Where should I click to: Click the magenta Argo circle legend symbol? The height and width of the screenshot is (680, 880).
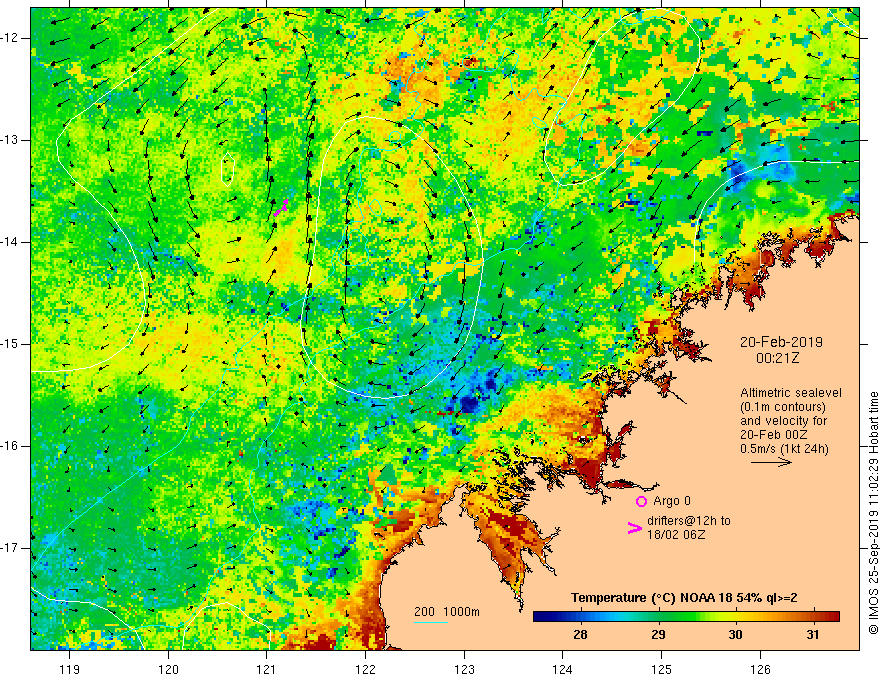point(641,501)
